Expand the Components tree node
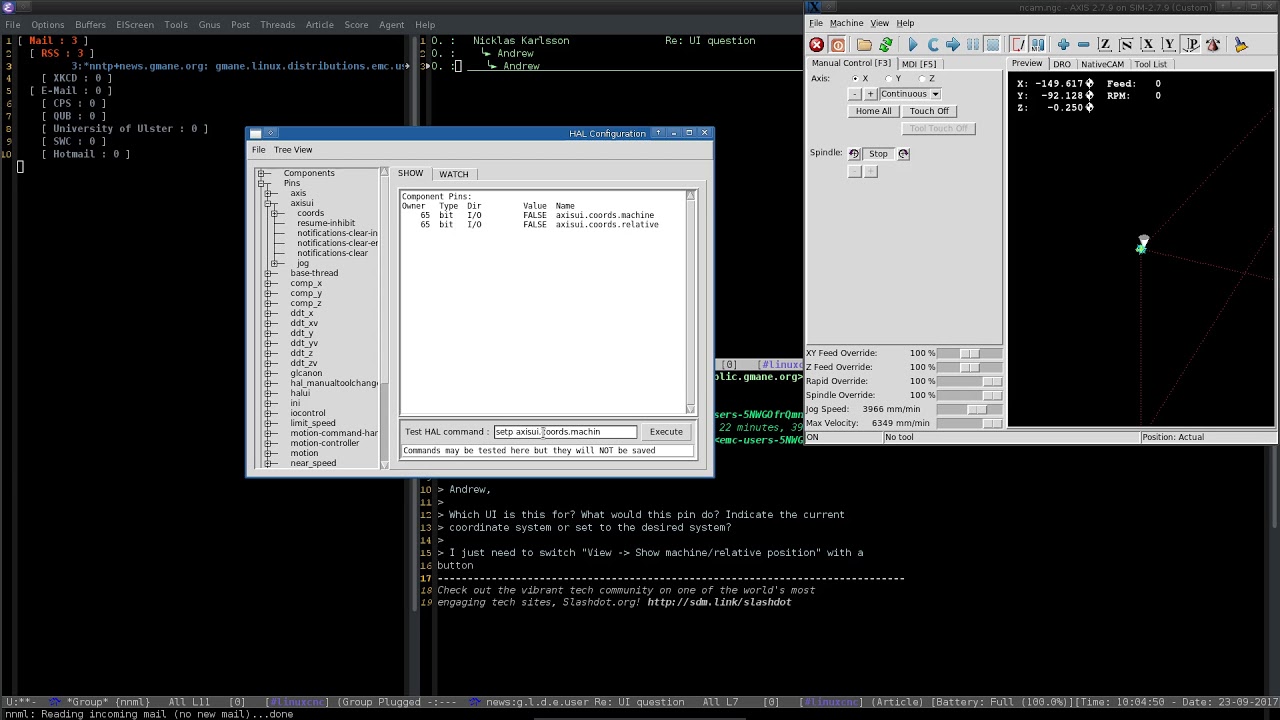This screenshot has height=720, width=1280. (x=262, y=173)
